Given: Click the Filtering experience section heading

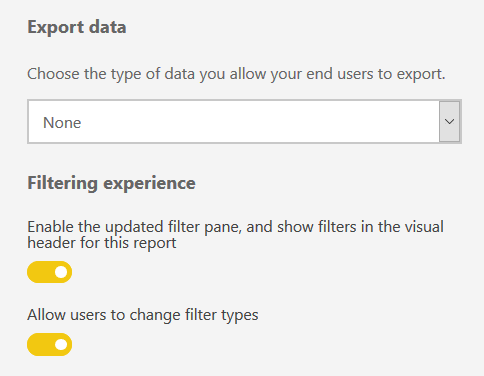Looking at the screenshot, I should click(111, 183).
